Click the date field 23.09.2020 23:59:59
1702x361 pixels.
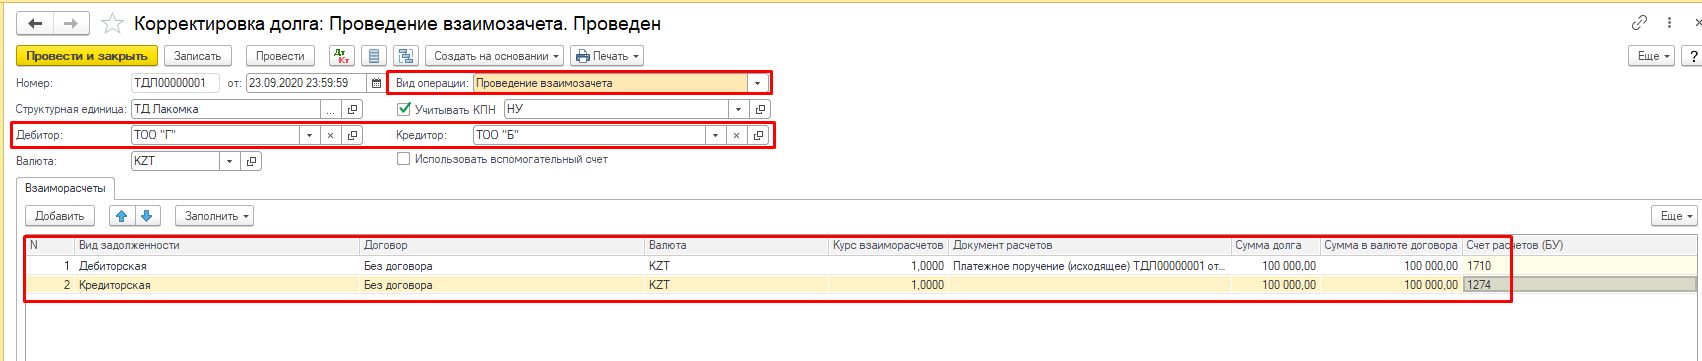click(306, 83)
